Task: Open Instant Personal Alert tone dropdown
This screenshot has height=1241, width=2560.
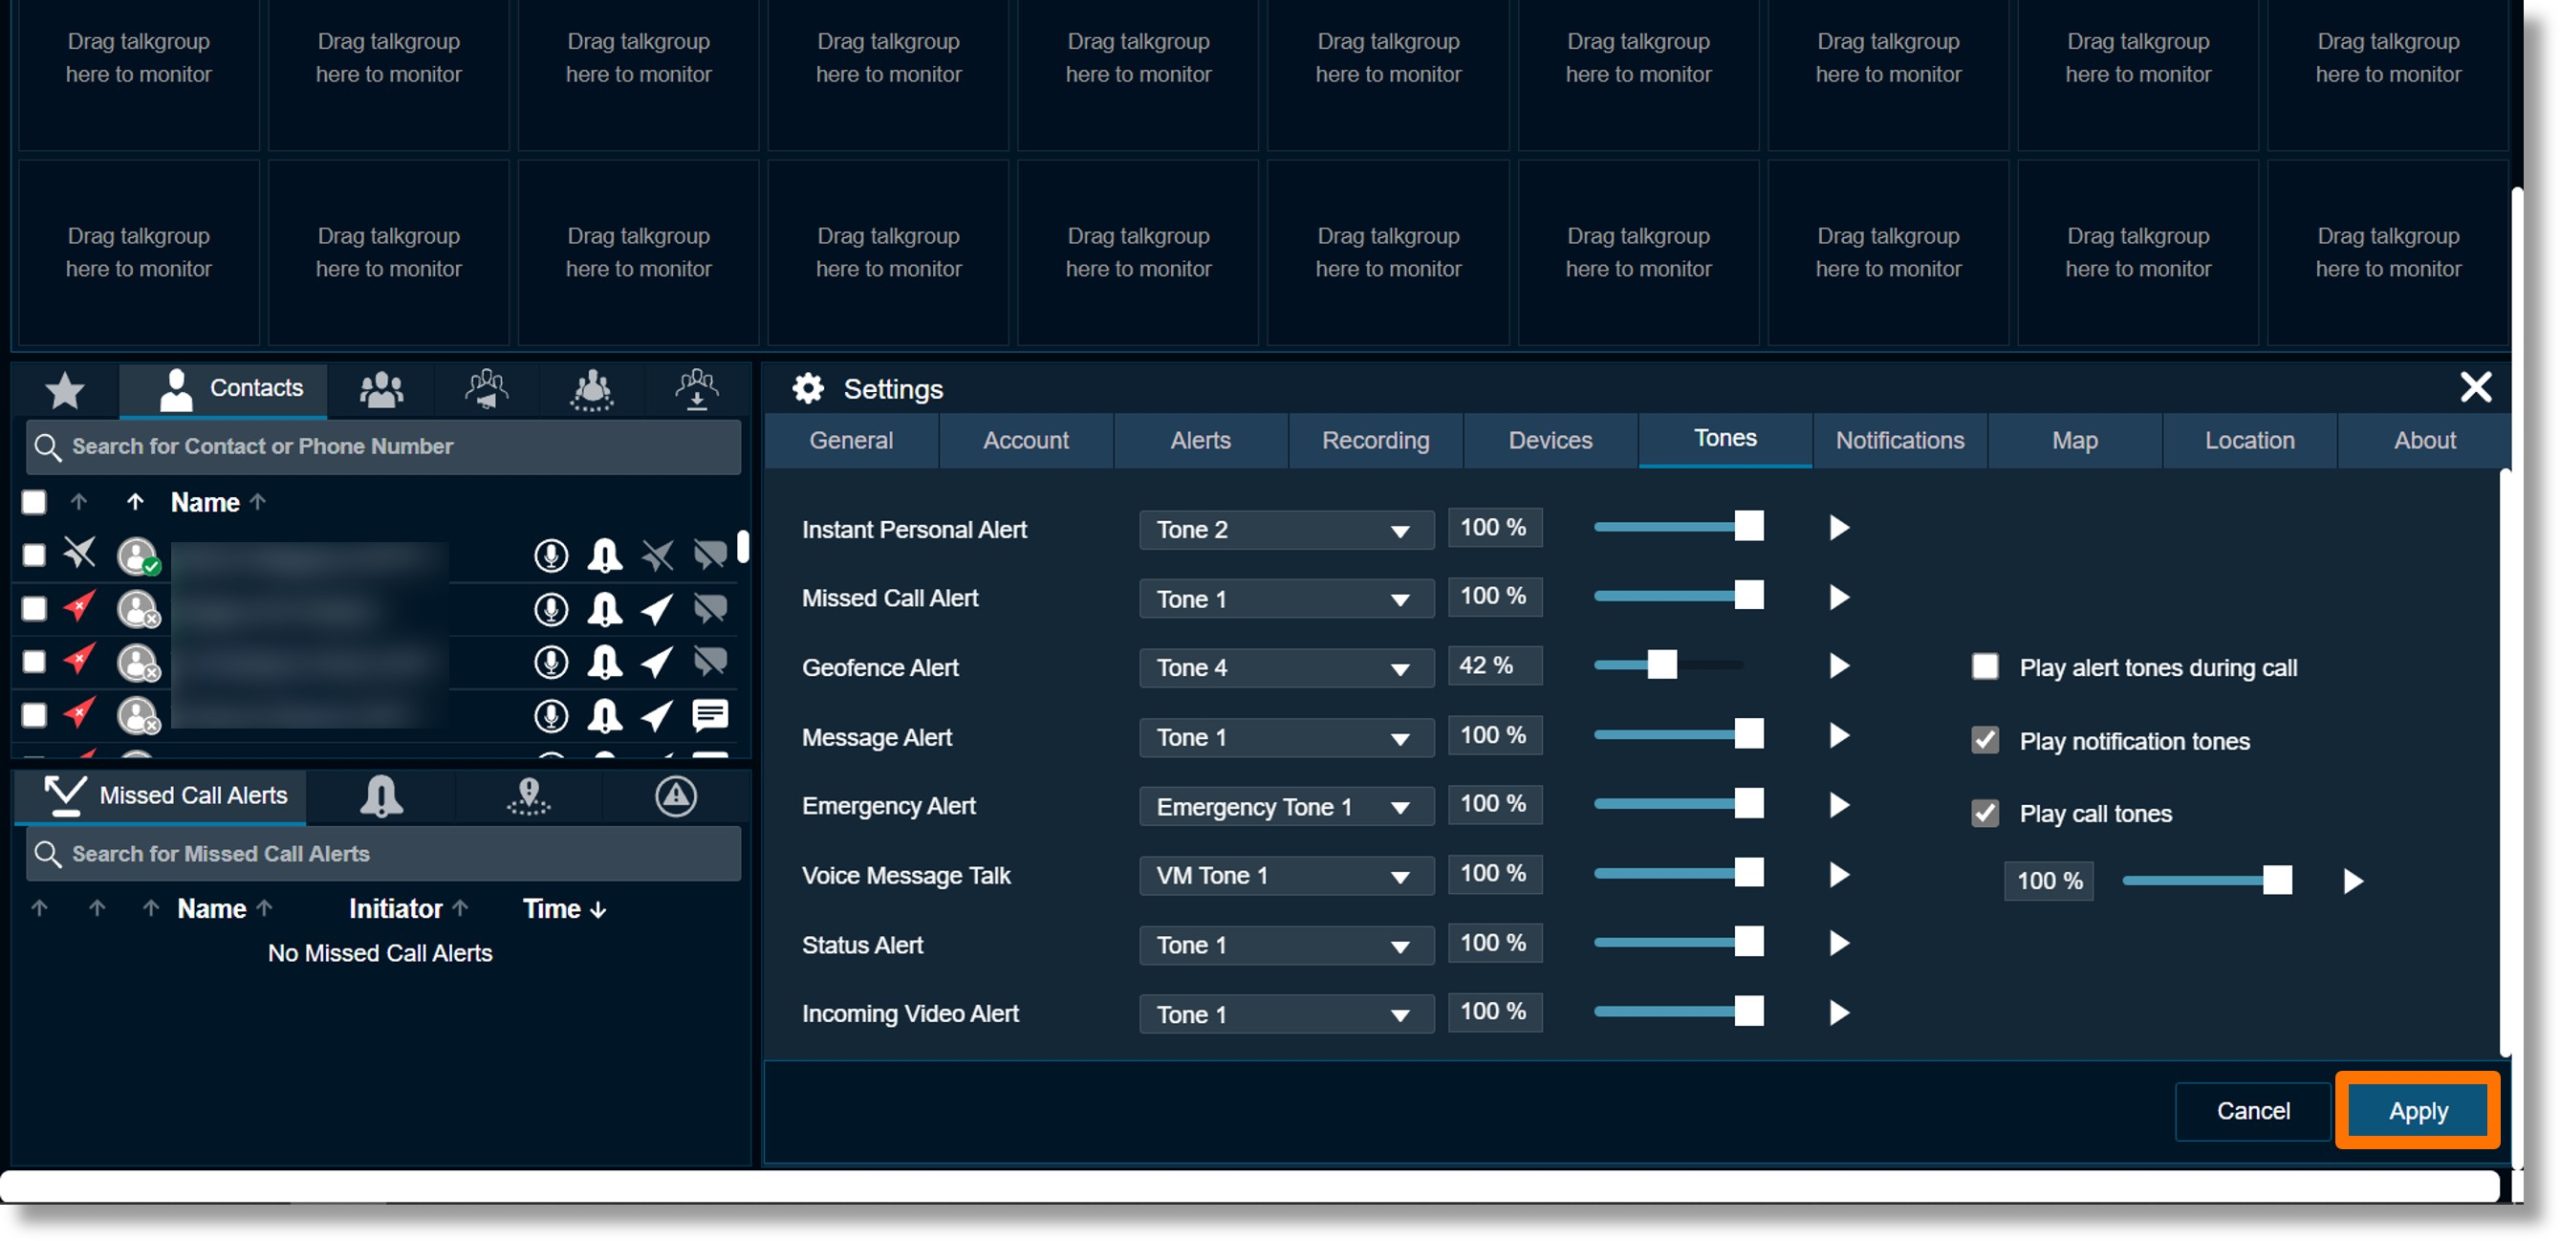Action: coord(1286,530)
